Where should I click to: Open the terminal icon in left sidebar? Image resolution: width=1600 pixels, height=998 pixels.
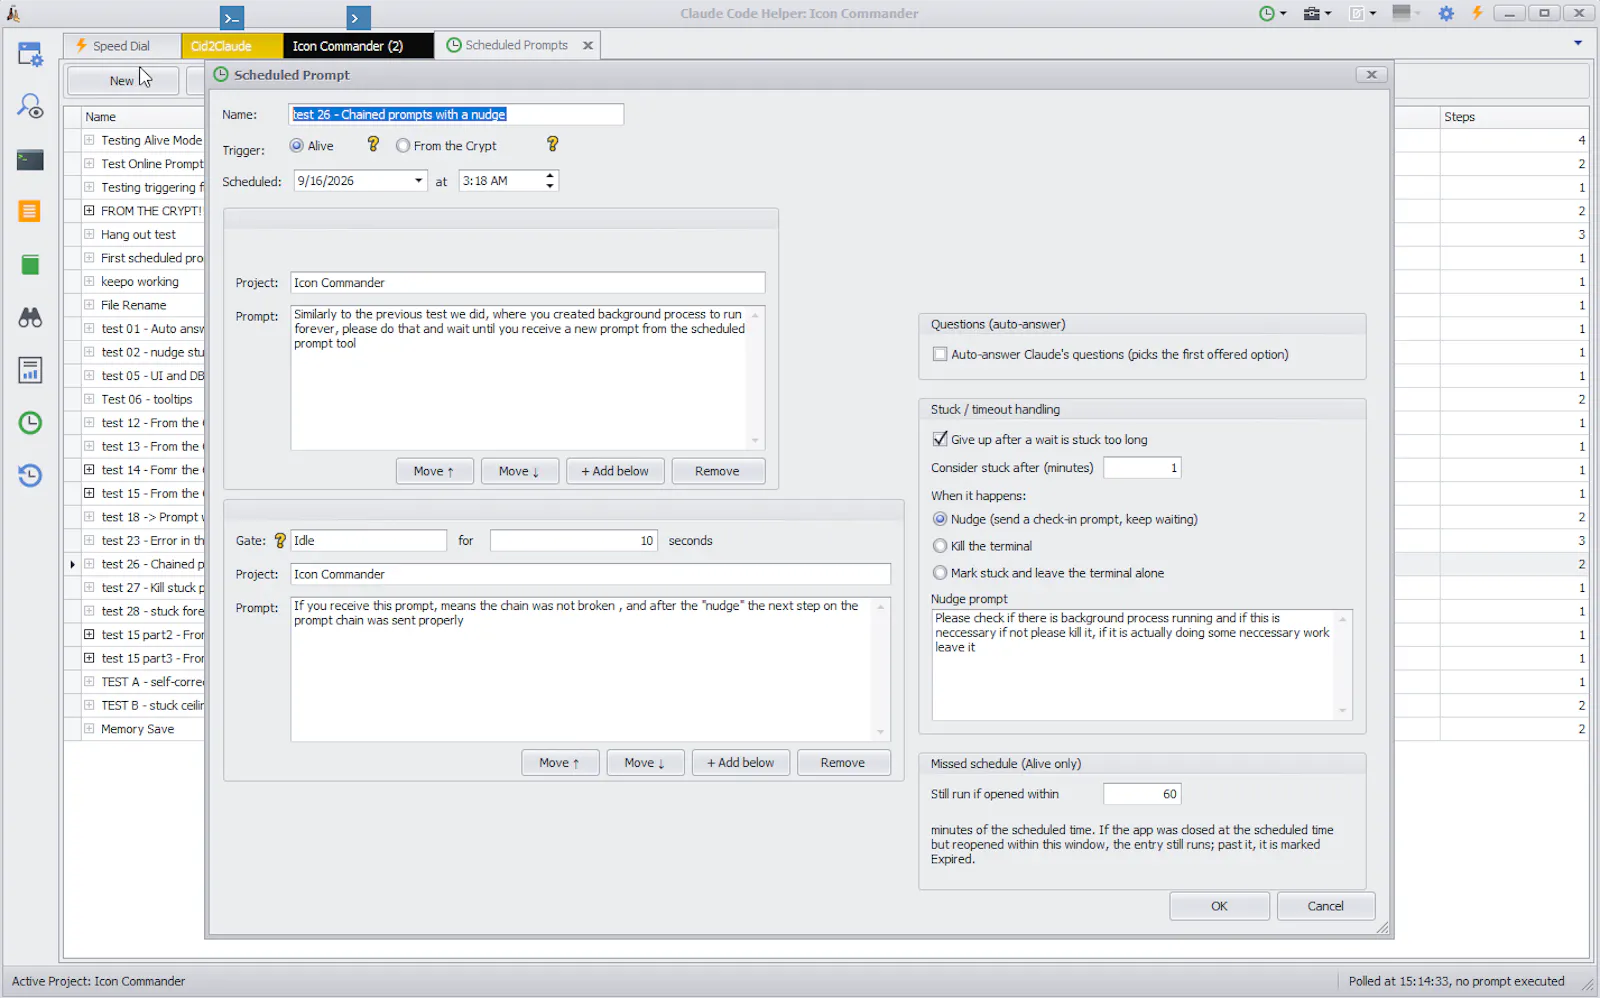30,159
